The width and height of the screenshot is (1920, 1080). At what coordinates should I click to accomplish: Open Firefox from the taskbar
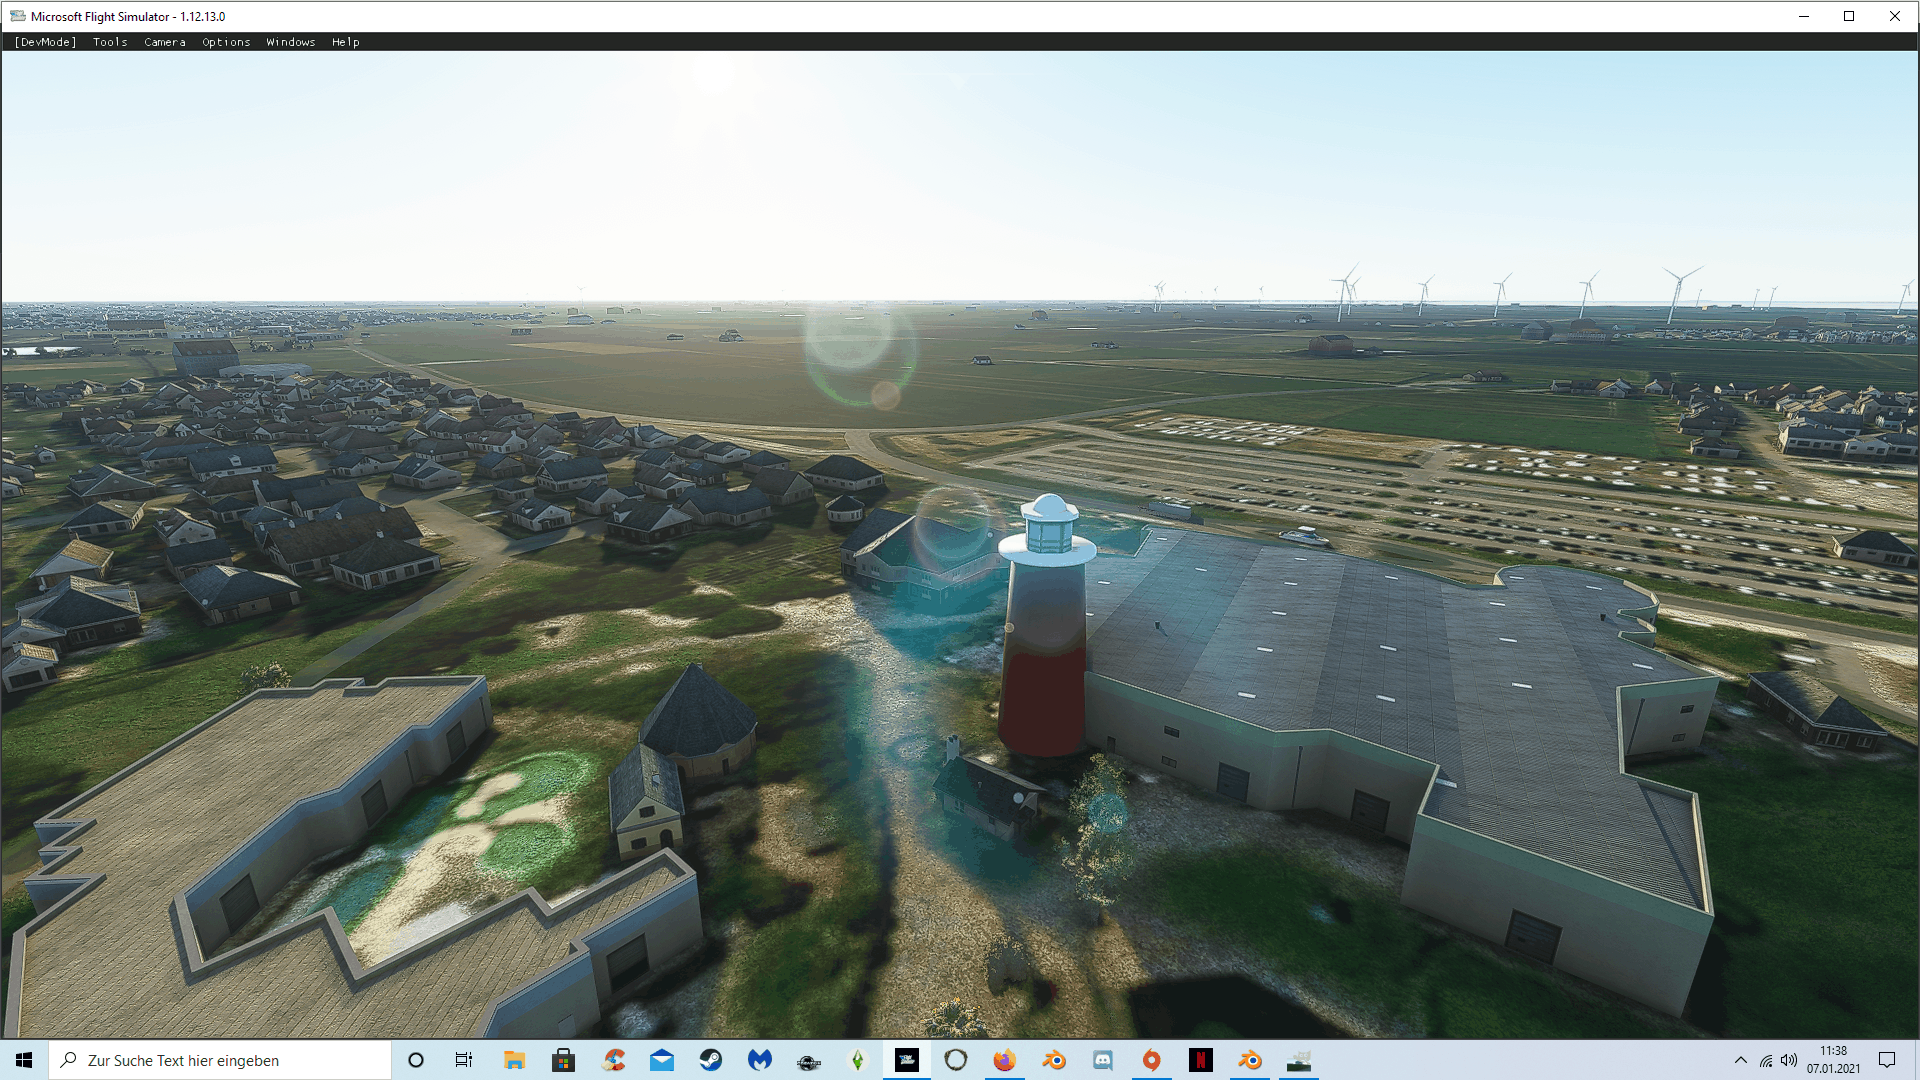[1004, 1060]
